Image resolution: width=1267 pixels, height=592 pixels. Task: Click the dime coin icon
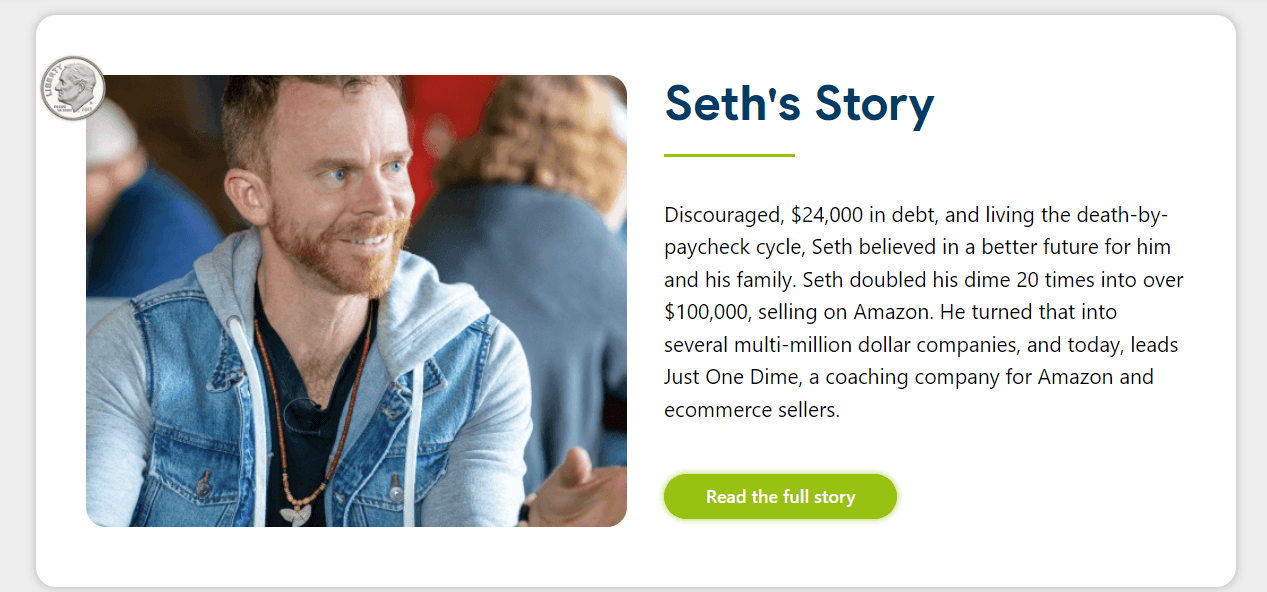(x=72, y=88)
